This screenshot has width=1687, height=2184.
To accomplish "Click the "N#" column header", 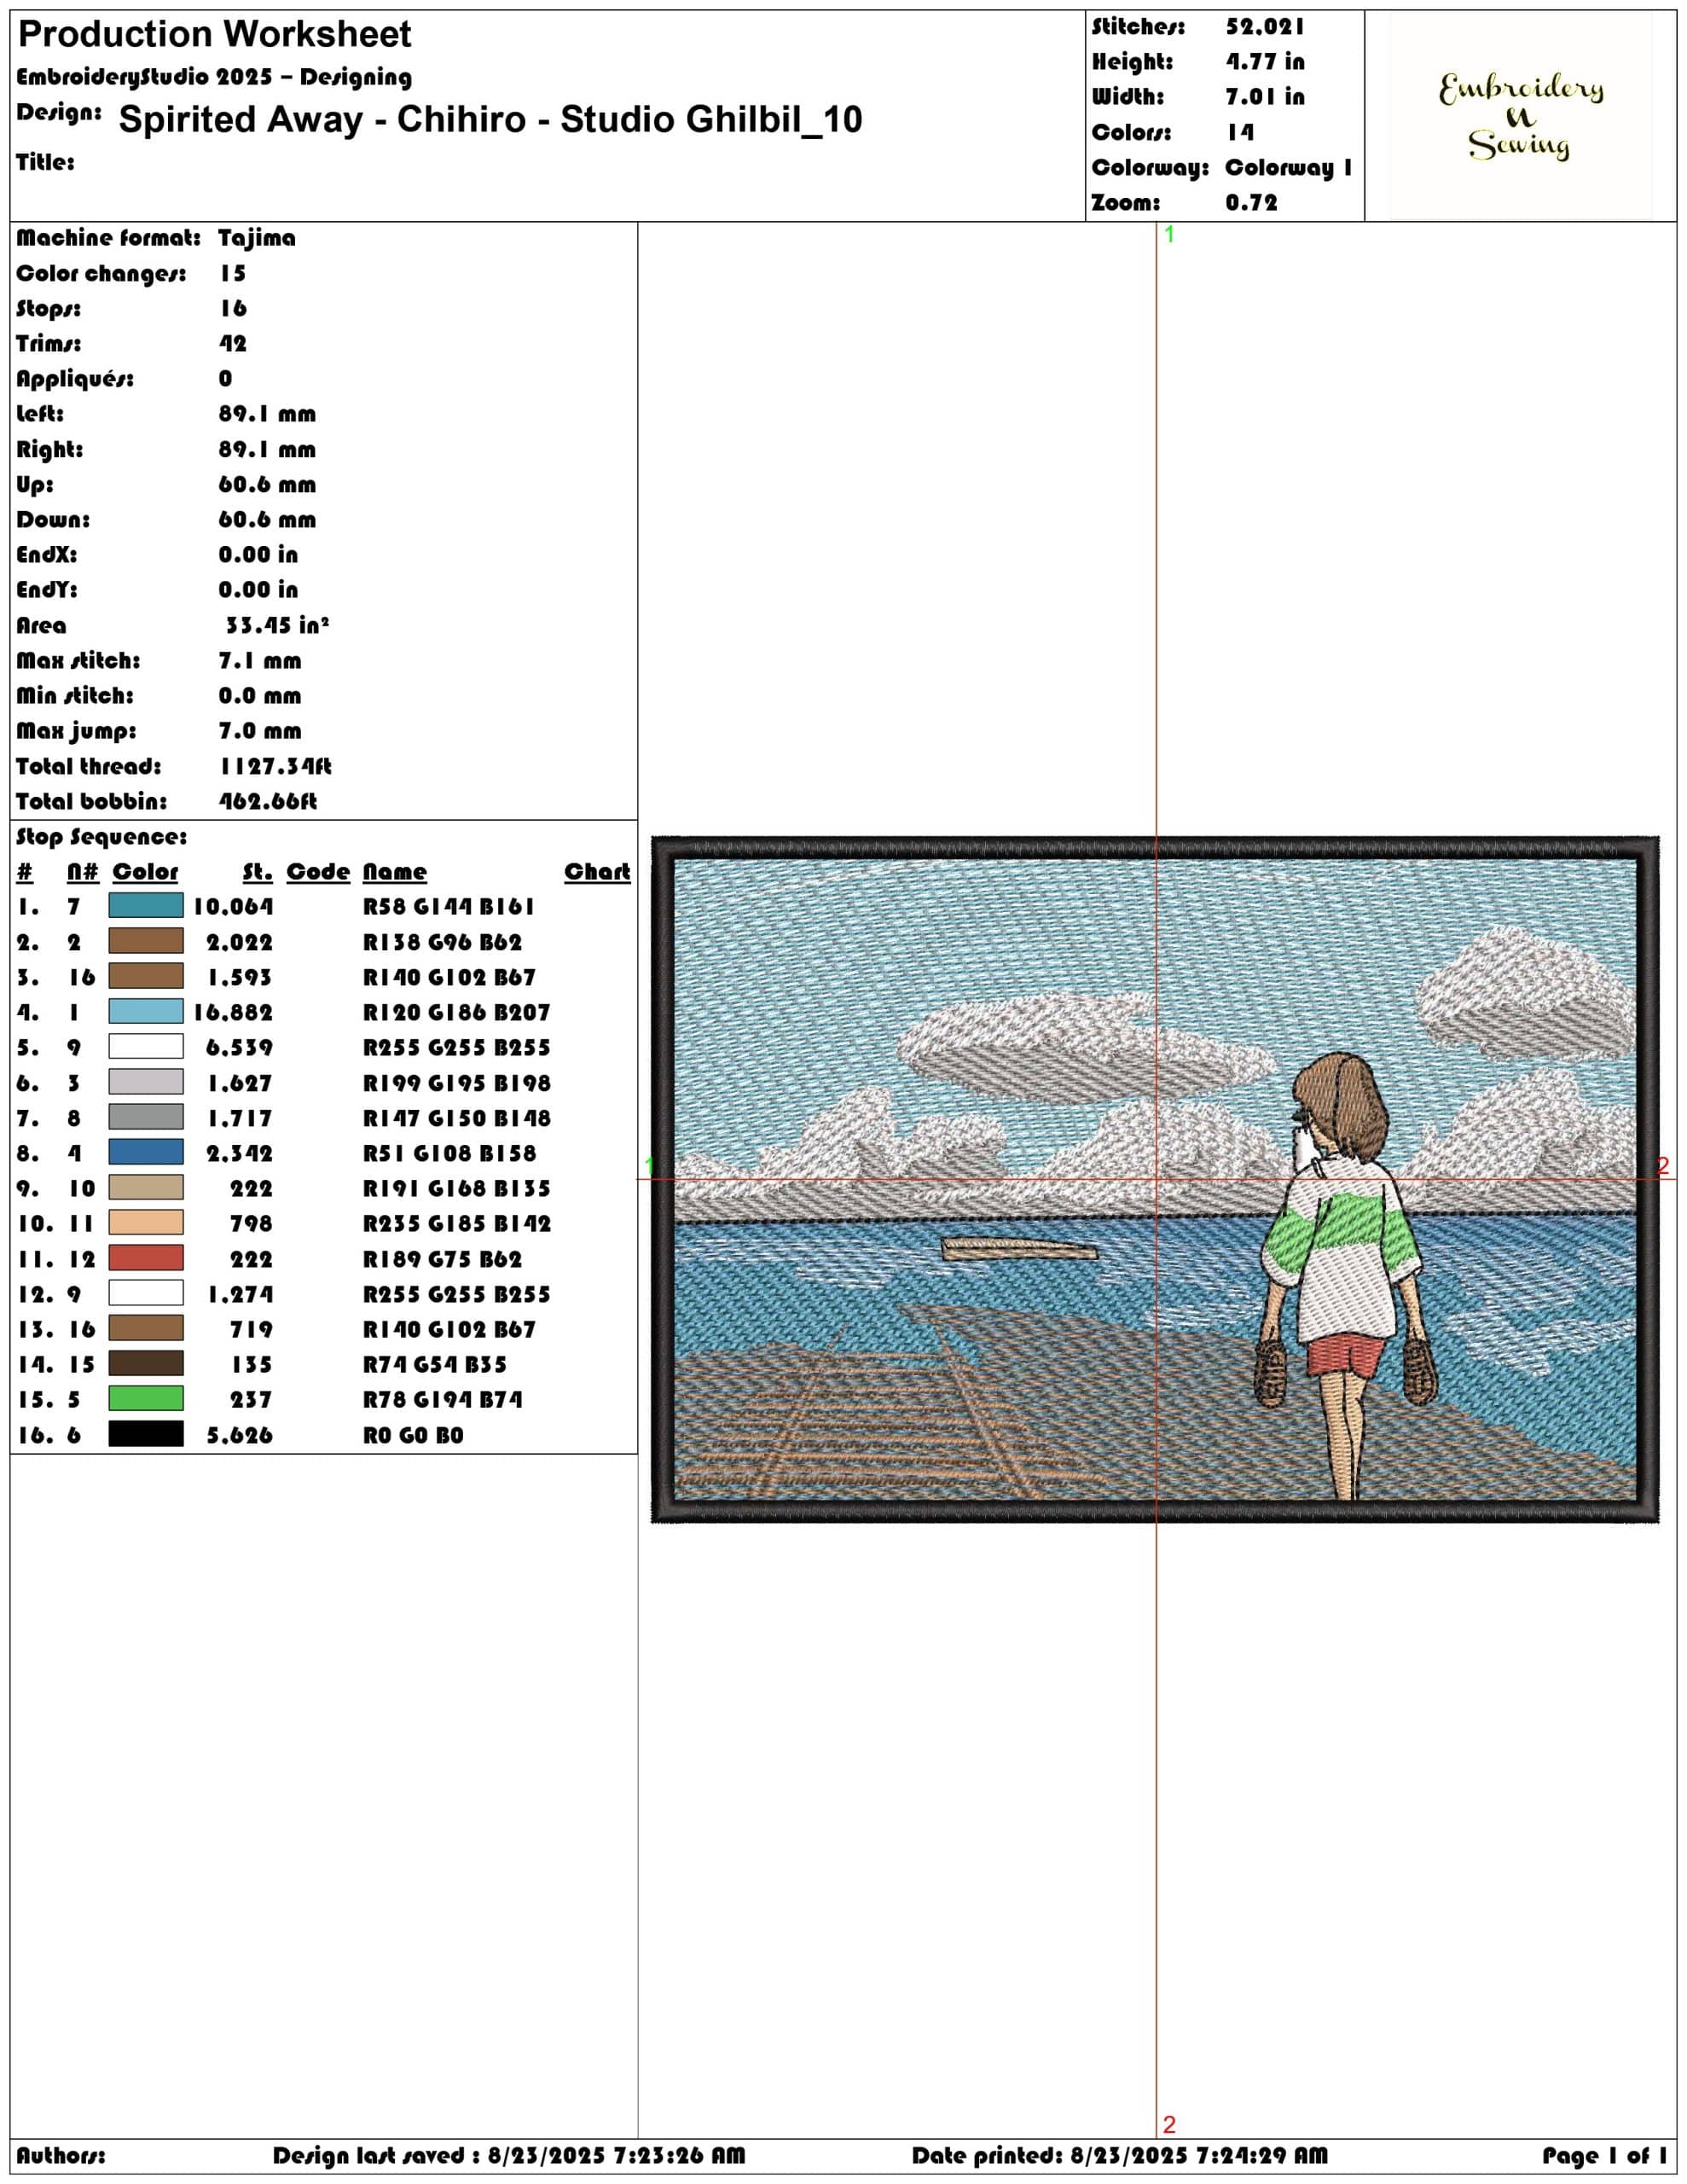I will pyautogui.click(x=83, y=872).
